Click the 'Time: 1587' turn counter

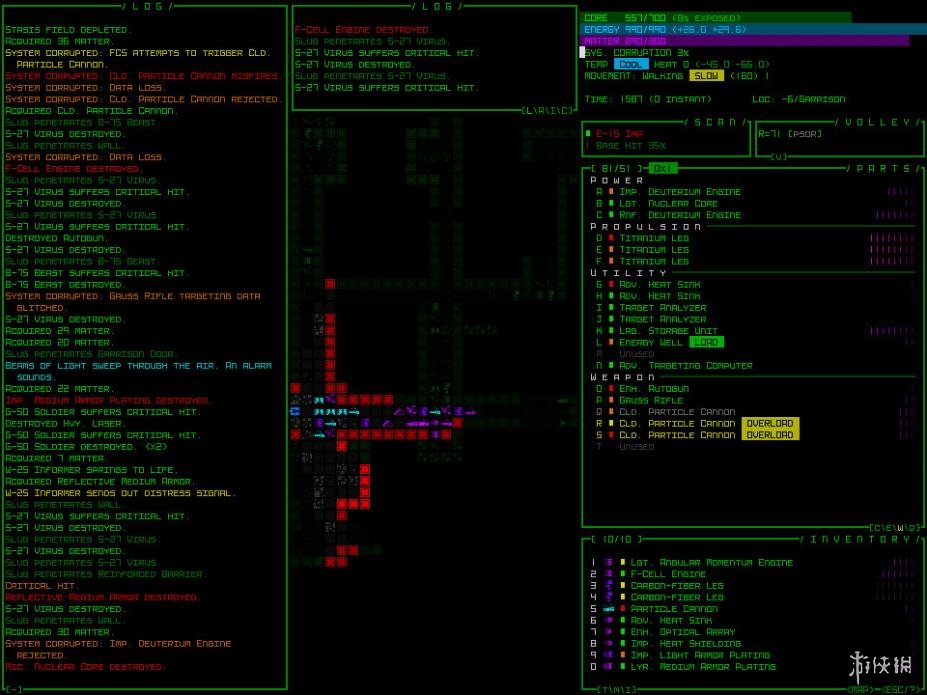pyautogui.click(x=614, y=99)
